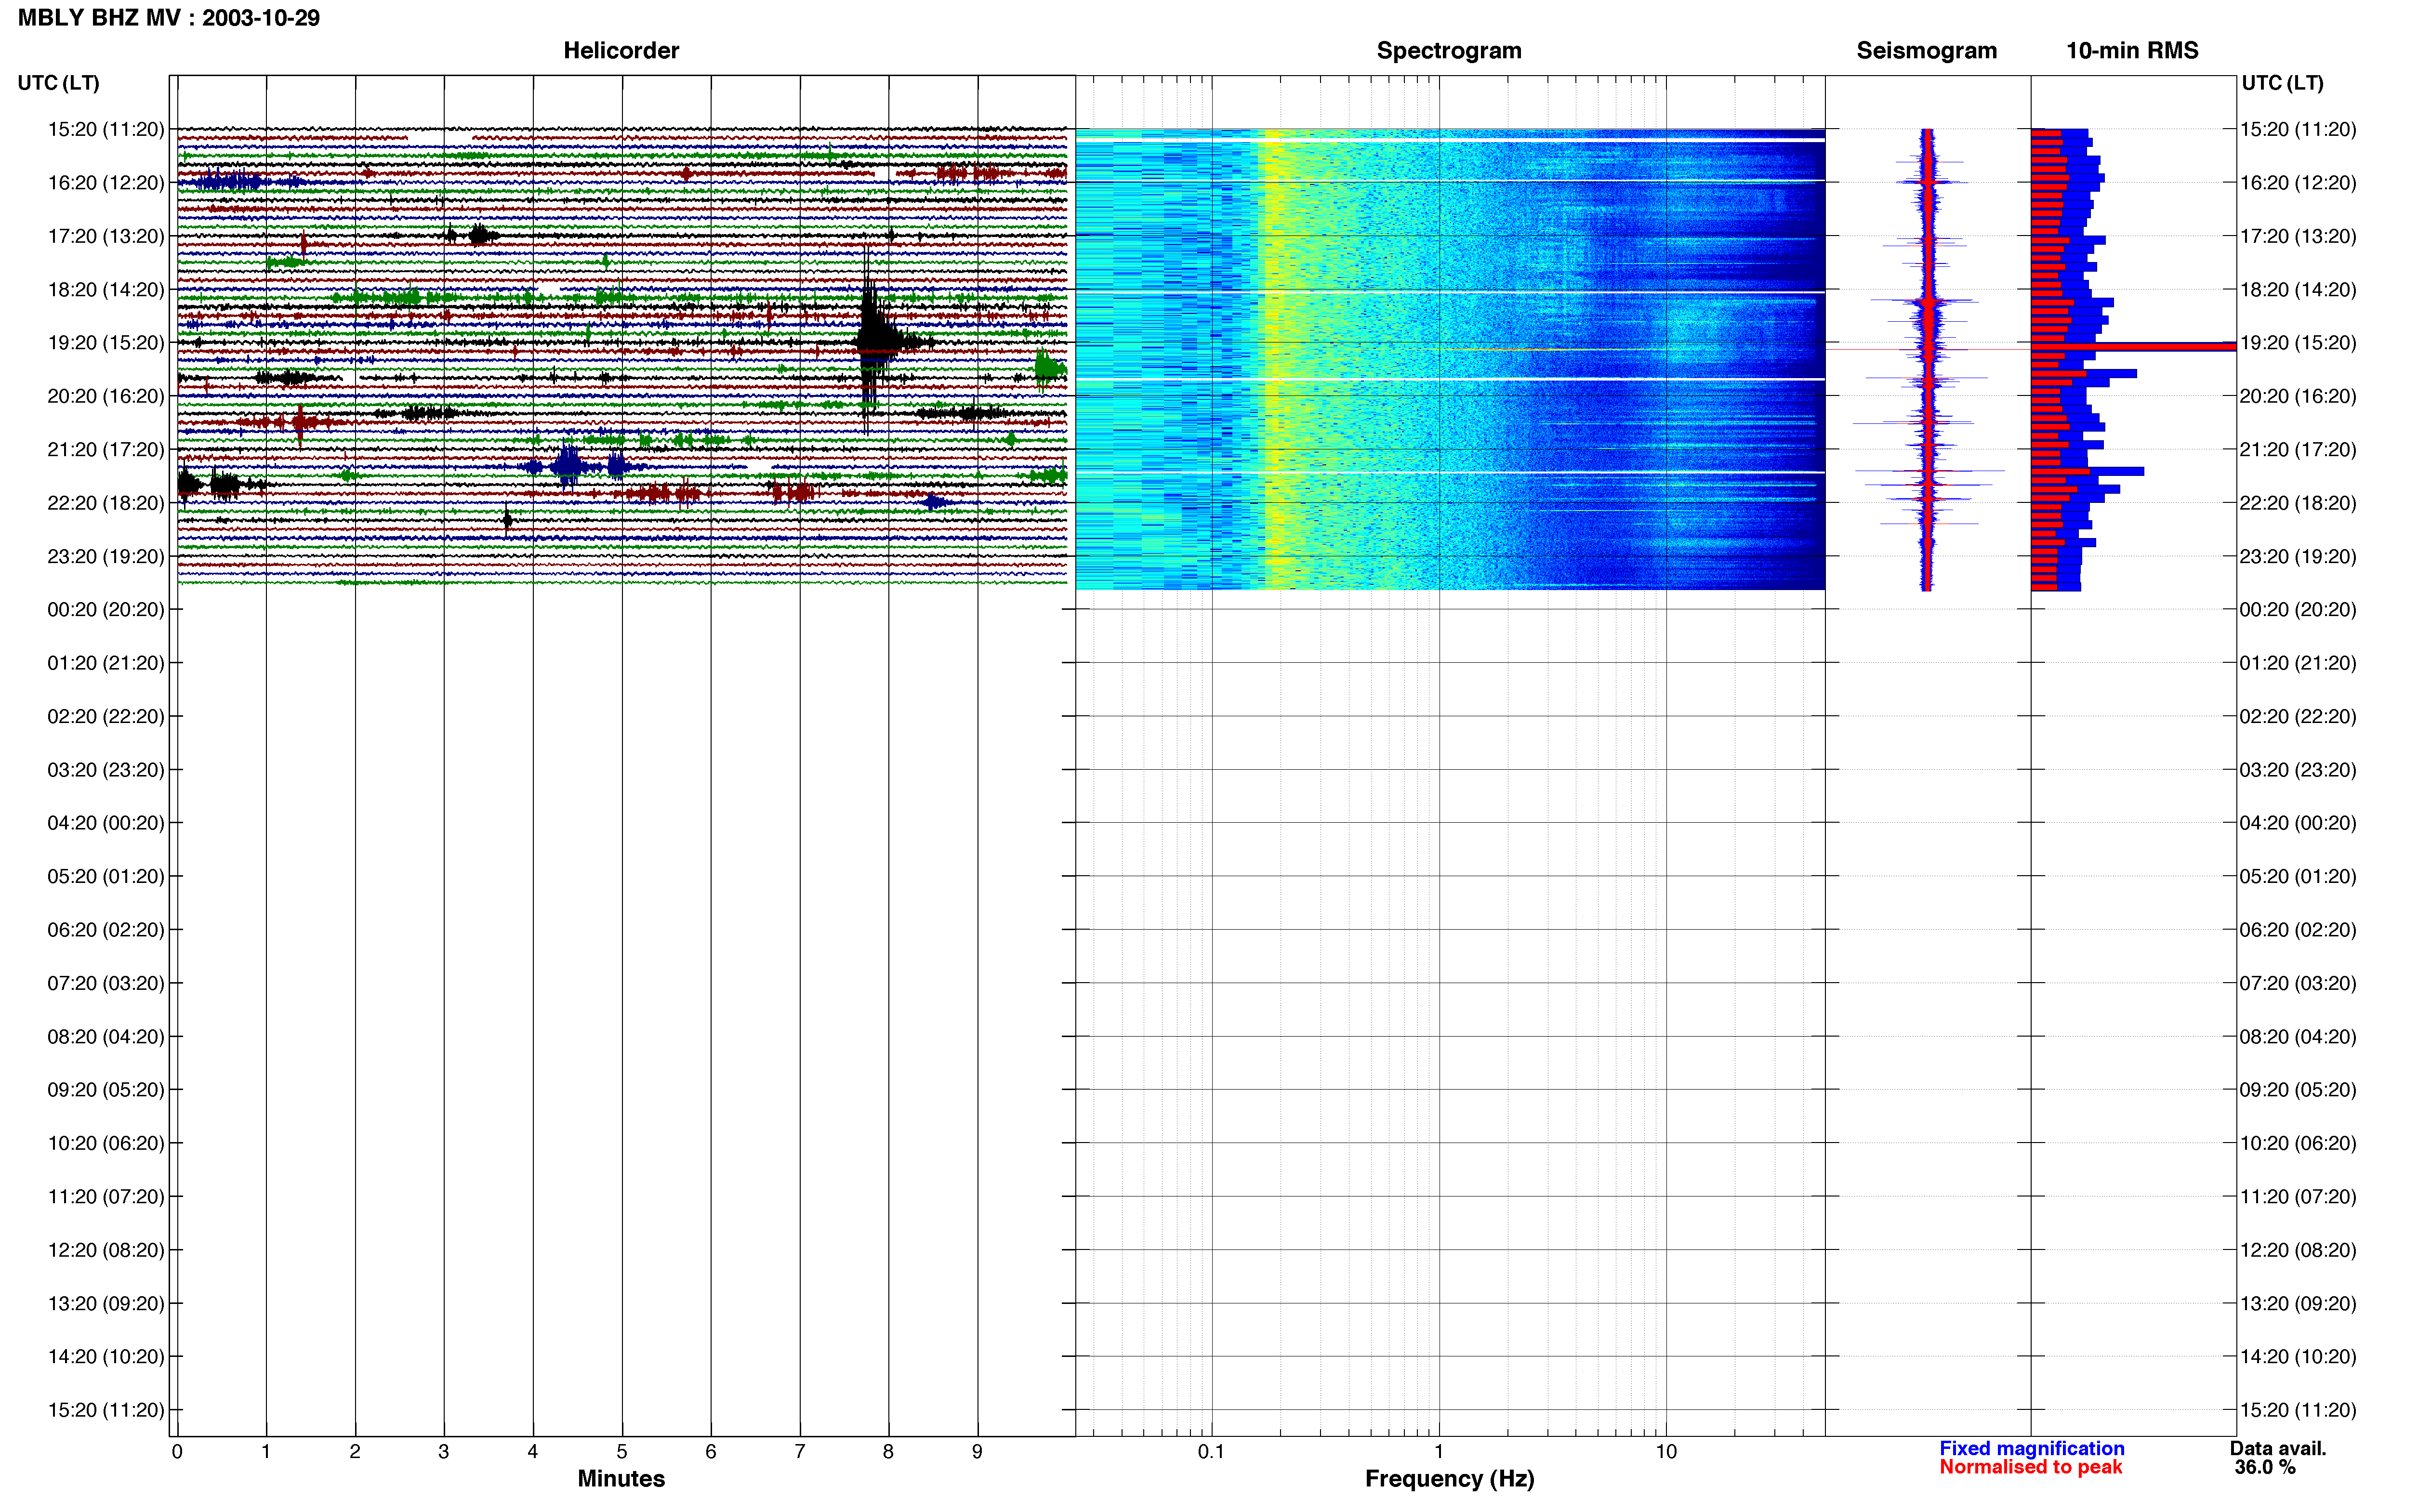Click the Fixed magnification legend text
The height and width of the screenshot is (1512, 2418).
(2031, 1448)
